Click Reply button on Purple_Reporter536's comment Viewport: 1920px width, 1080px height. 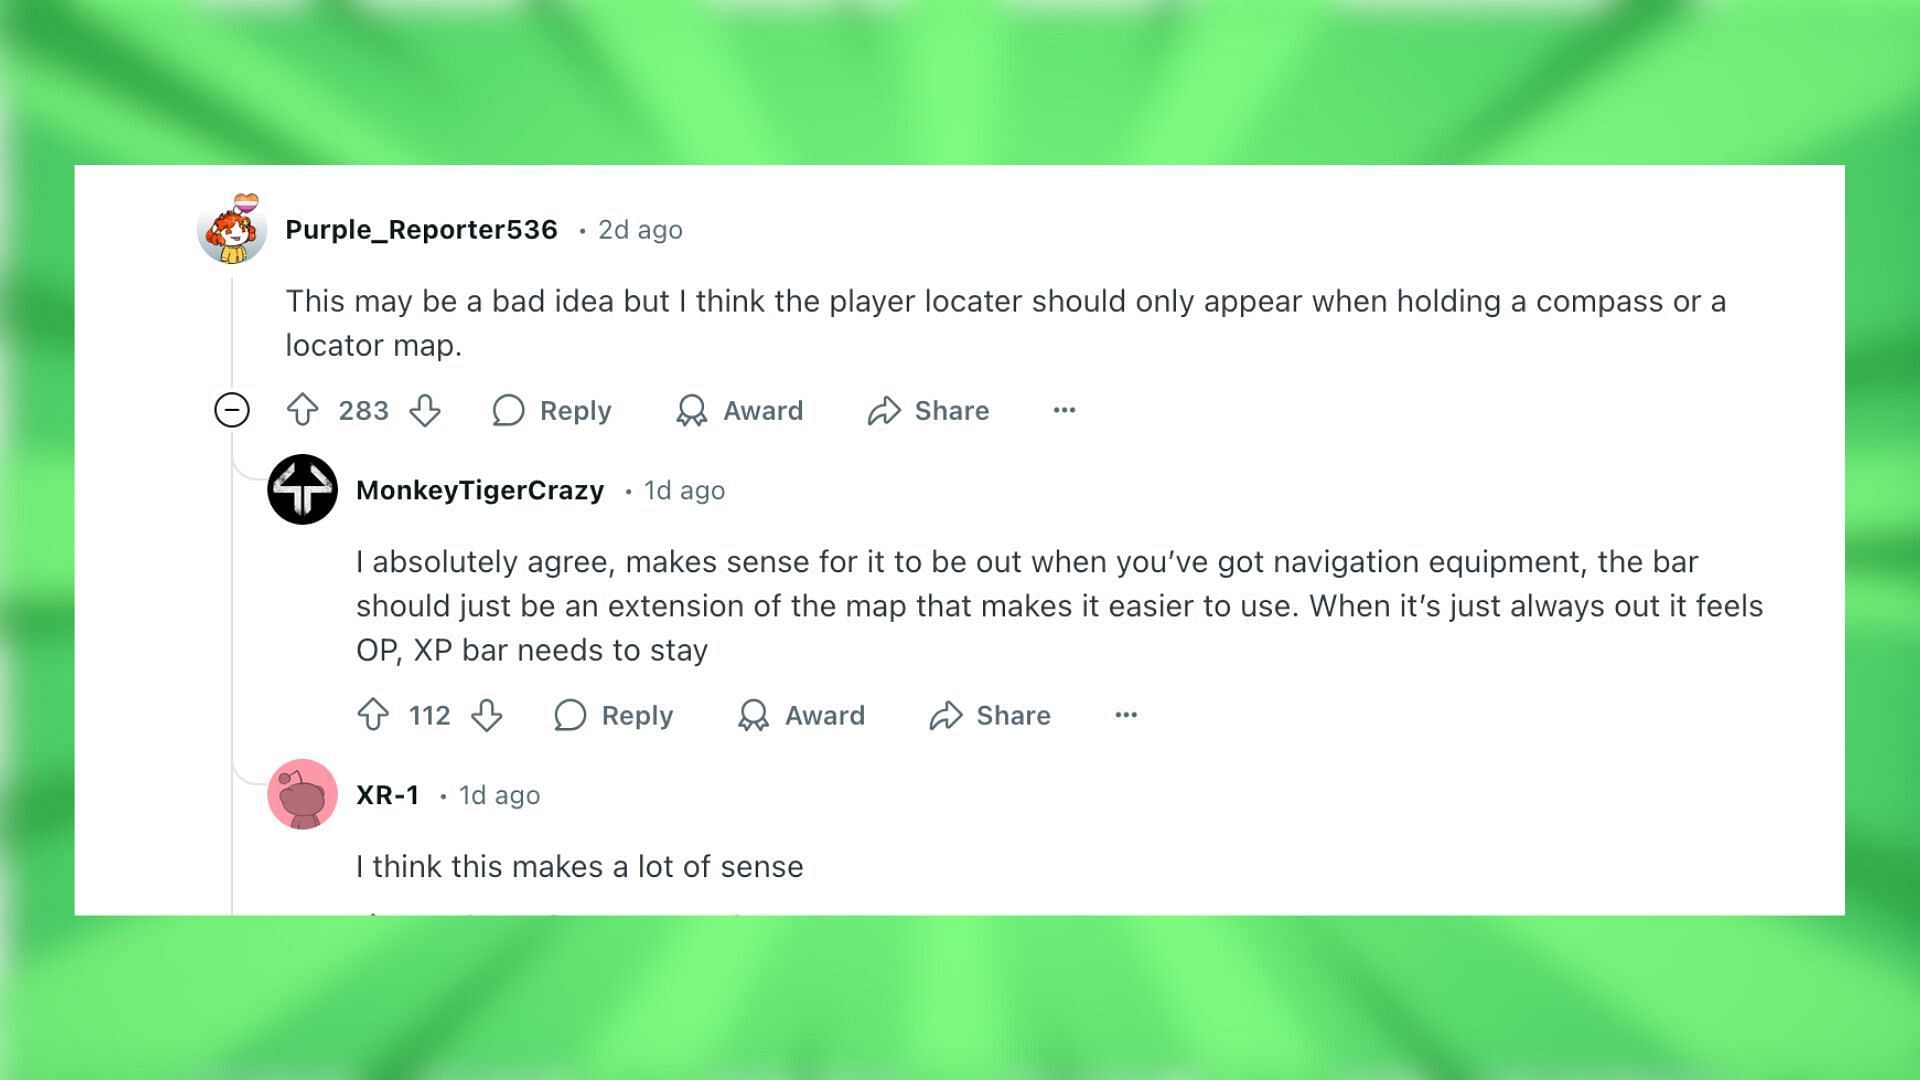[553, 409]
